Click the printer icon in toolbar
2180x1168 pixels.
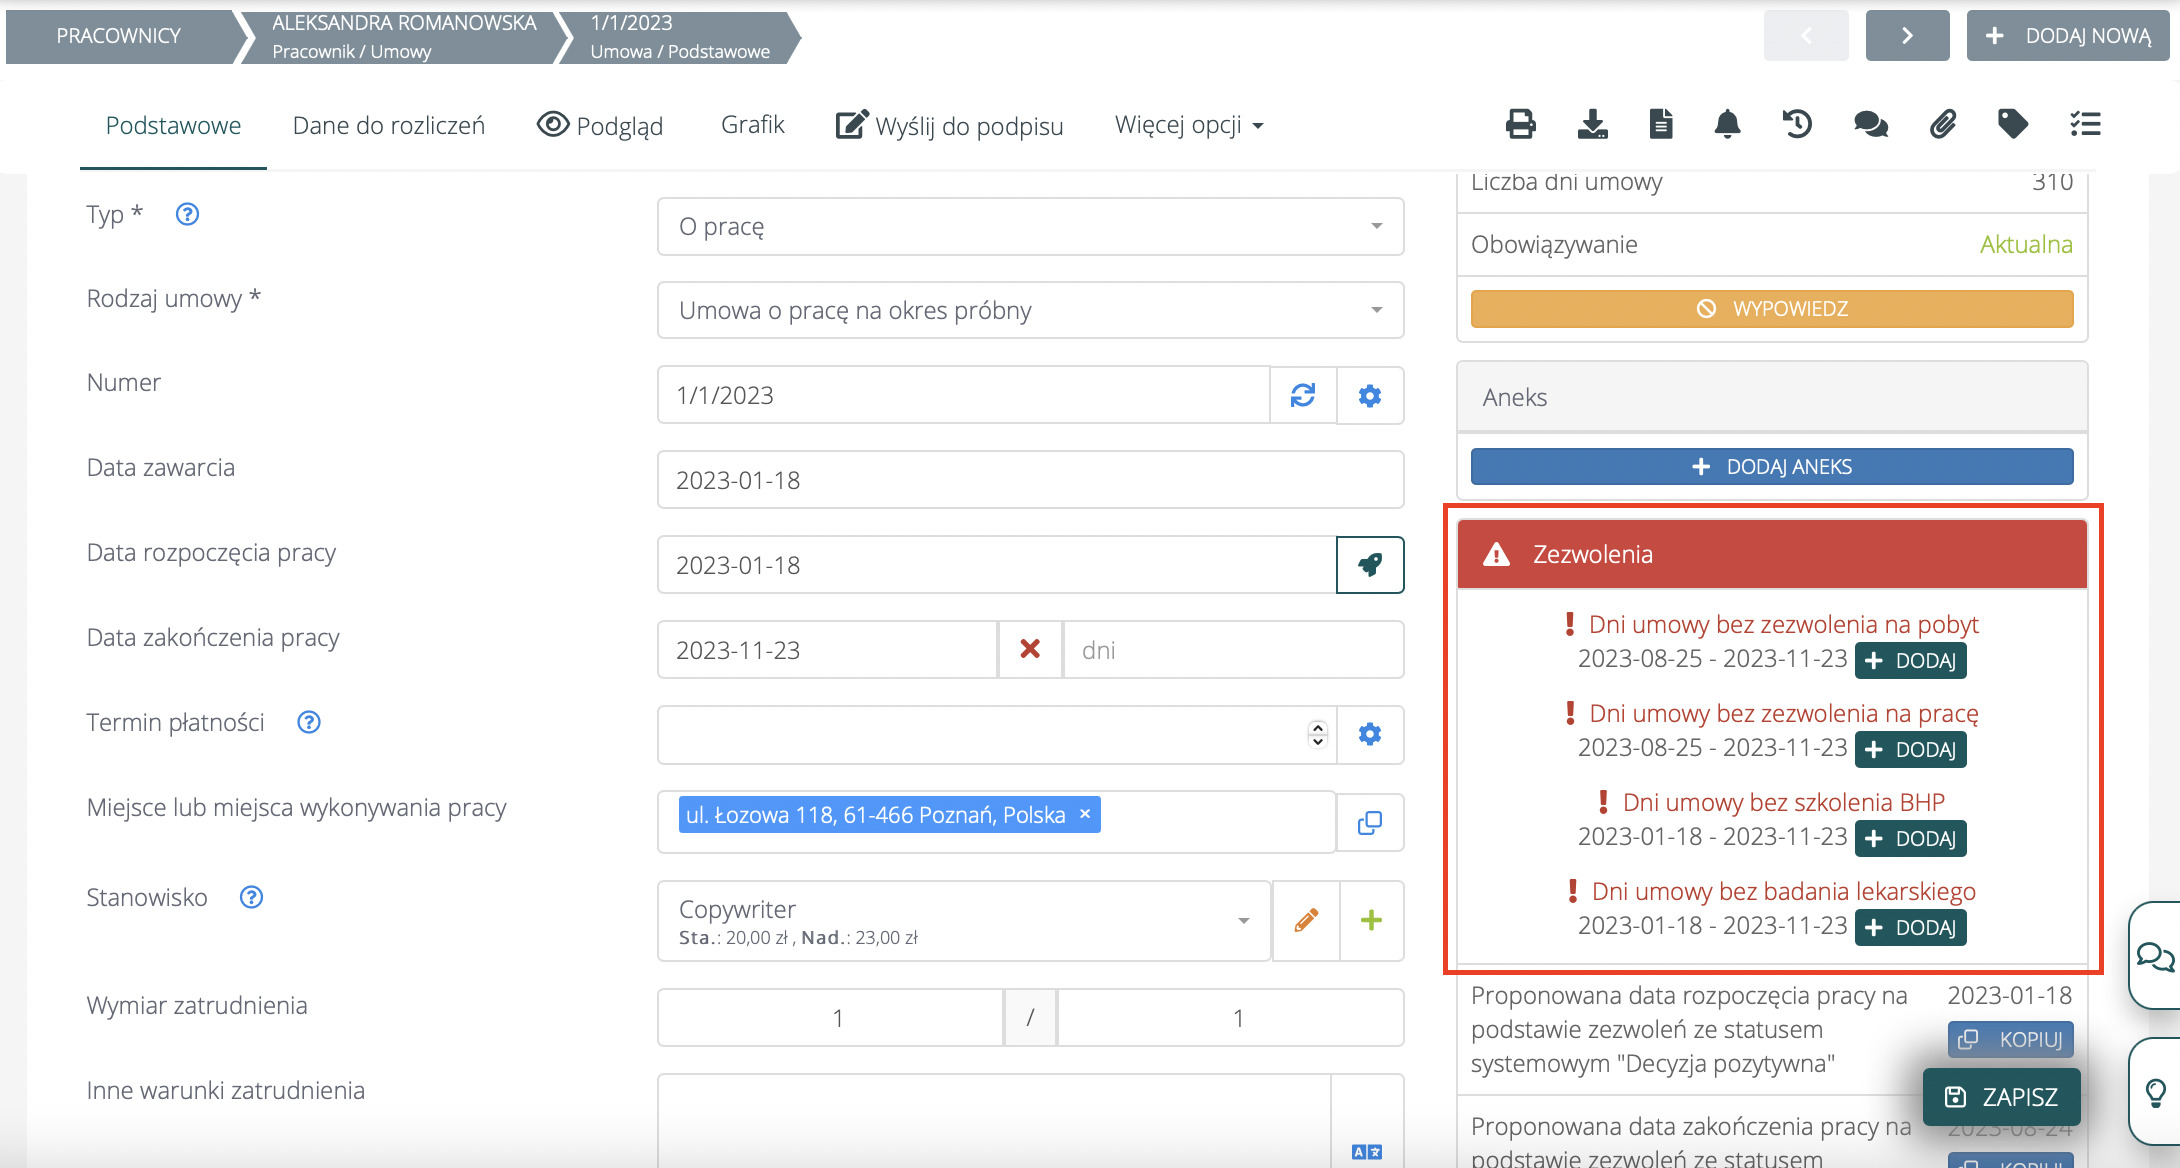point(1520,124)
